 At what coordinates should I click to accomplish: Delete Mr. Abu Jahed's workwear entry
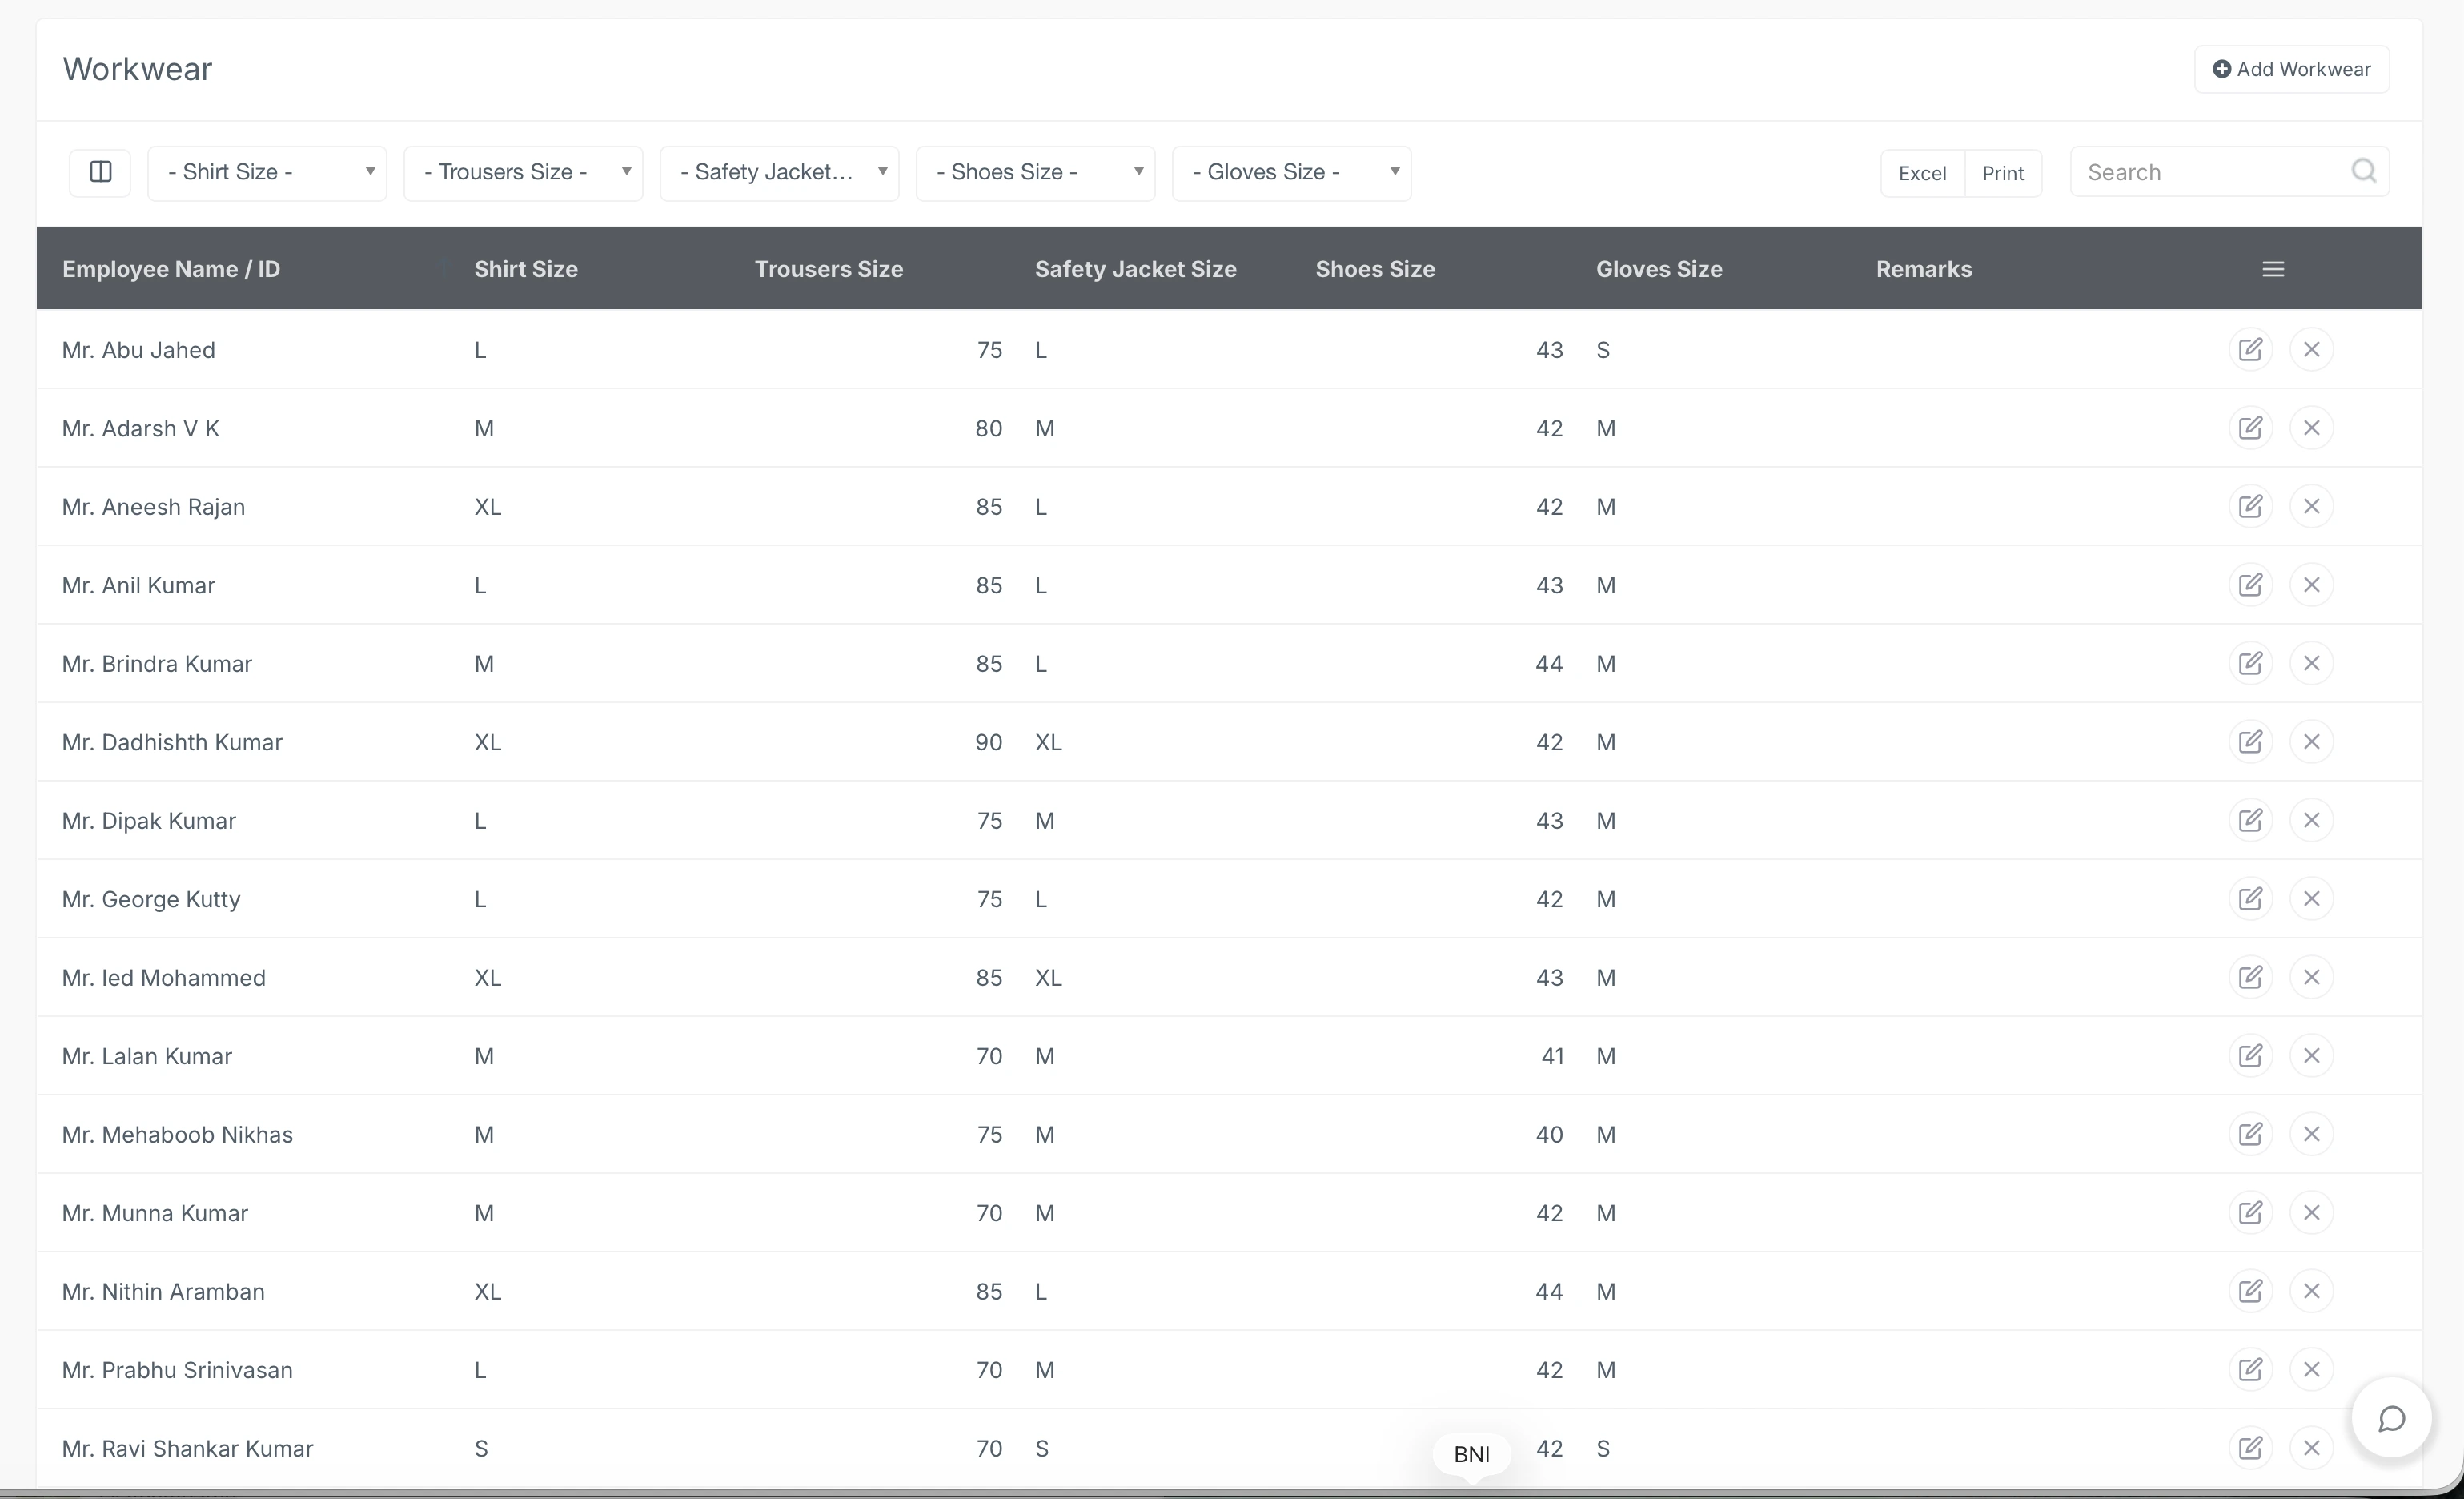tap(2311, 350)
